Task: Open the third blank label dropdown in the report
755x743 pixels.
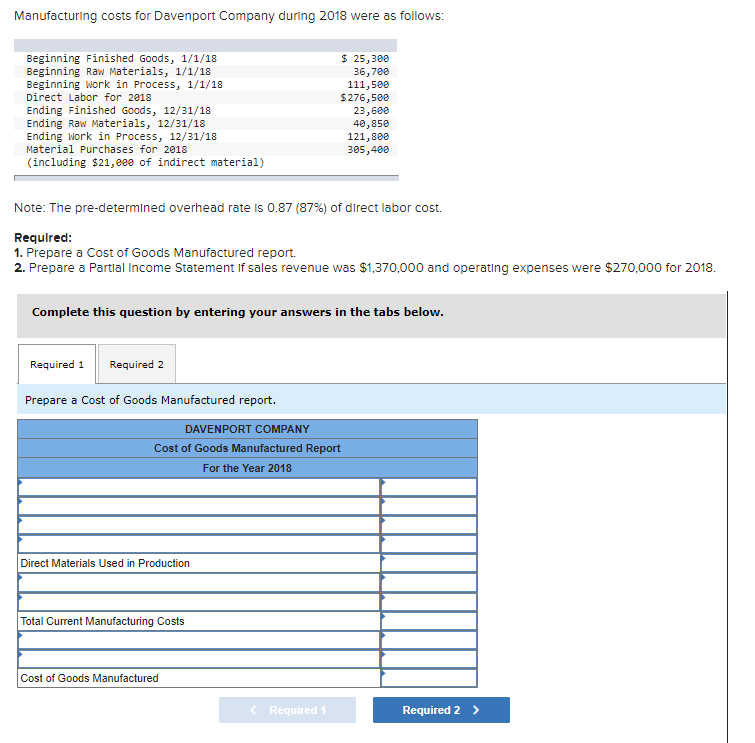Action: (199, 525)
